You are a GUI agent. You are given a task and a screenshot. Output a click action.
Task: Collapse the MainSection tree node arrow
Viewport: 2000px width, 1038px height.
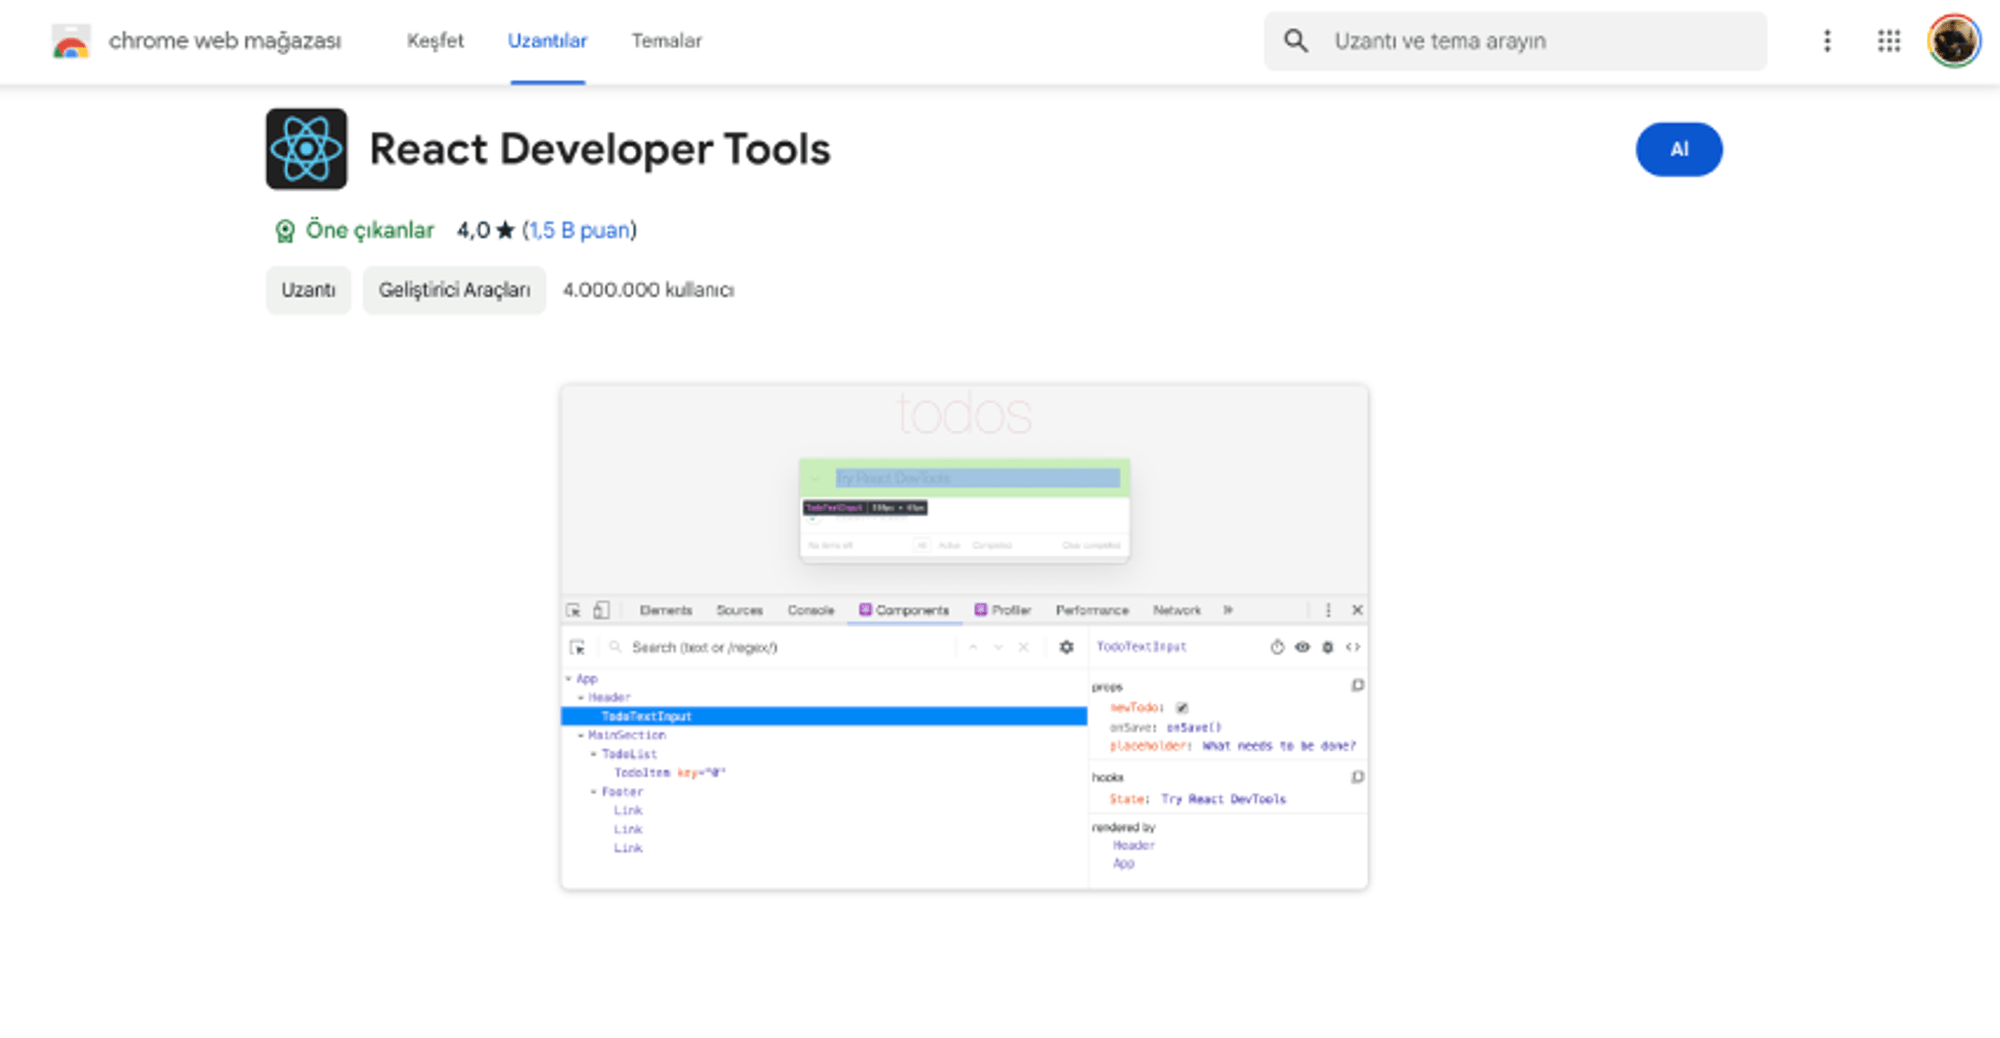click(581, 735)
